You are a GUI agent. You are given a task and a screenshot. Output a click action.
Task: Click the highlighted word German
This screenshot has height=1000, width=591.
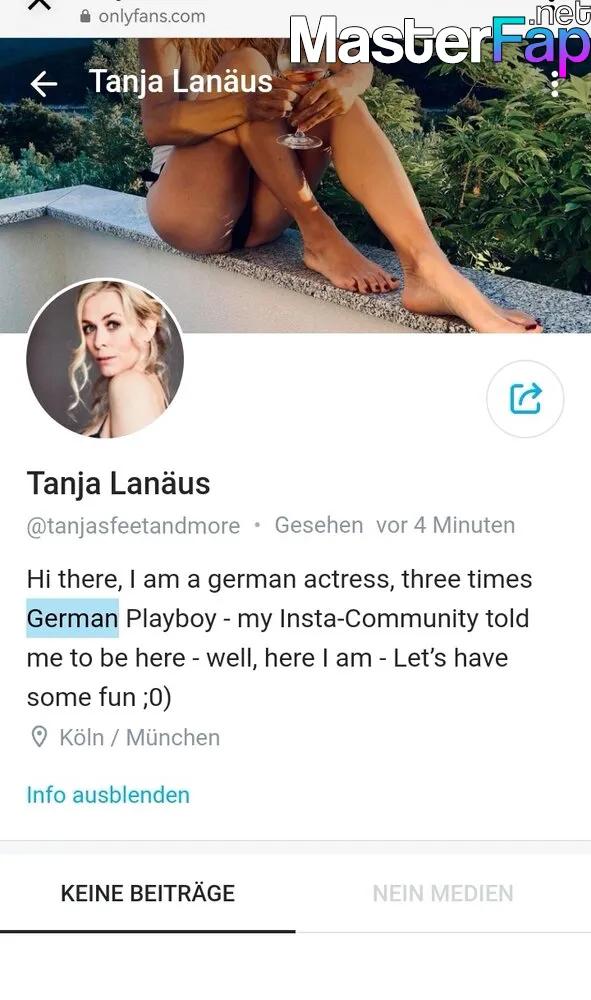[x=73, y=618]
